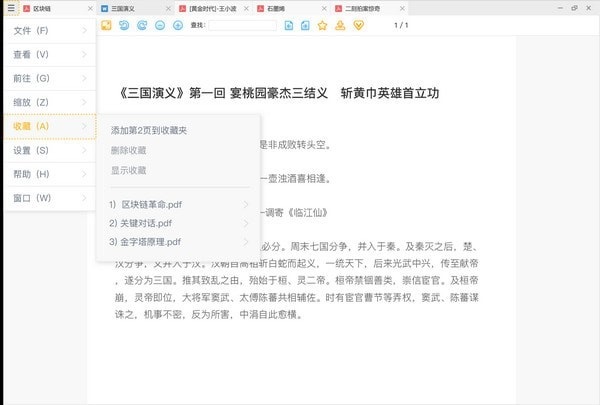Expand arrow next to 金字塔原理.pdf

click(246, 242)
